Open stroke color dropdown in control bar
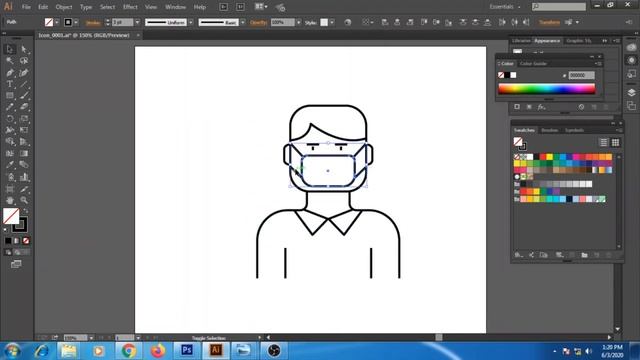The width and height of the screenshot is (640, 360). point(76,22)
